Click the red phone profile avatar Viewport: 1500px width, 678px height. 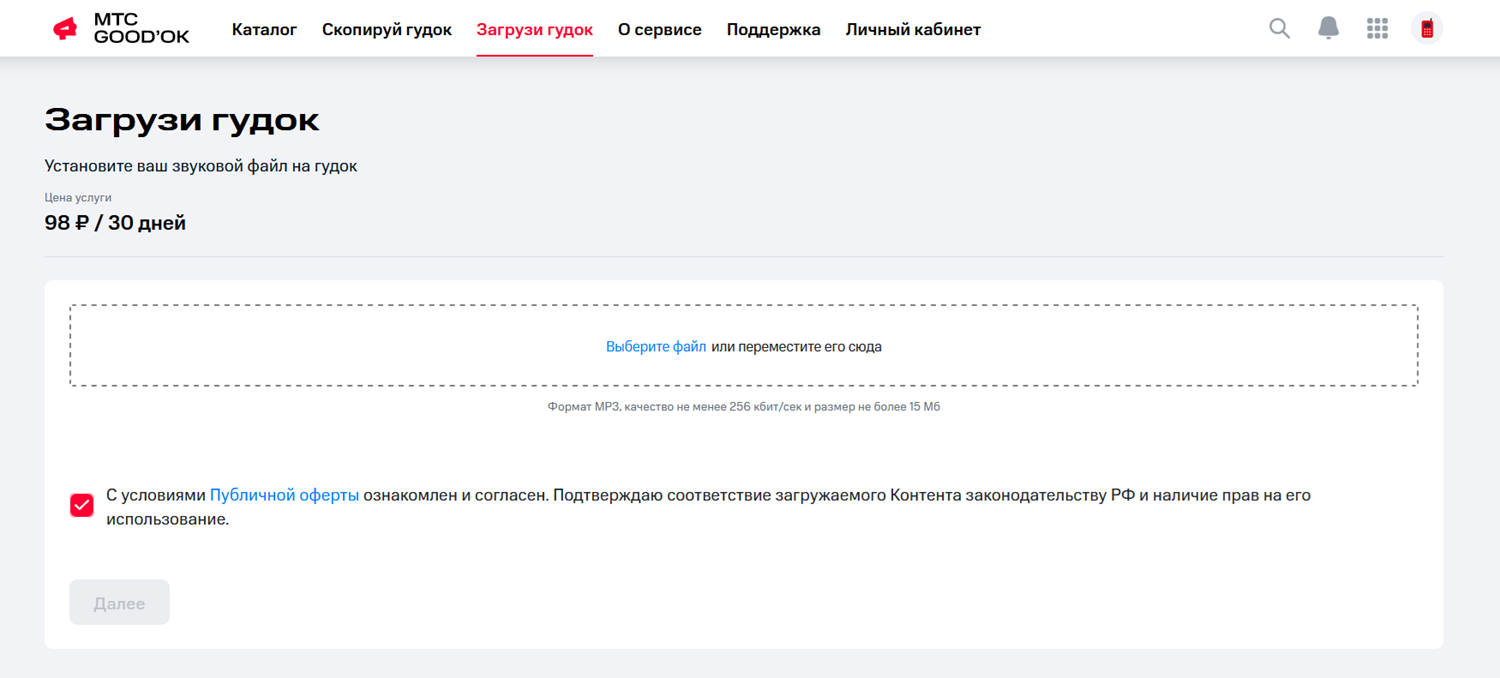[1427, 28]
